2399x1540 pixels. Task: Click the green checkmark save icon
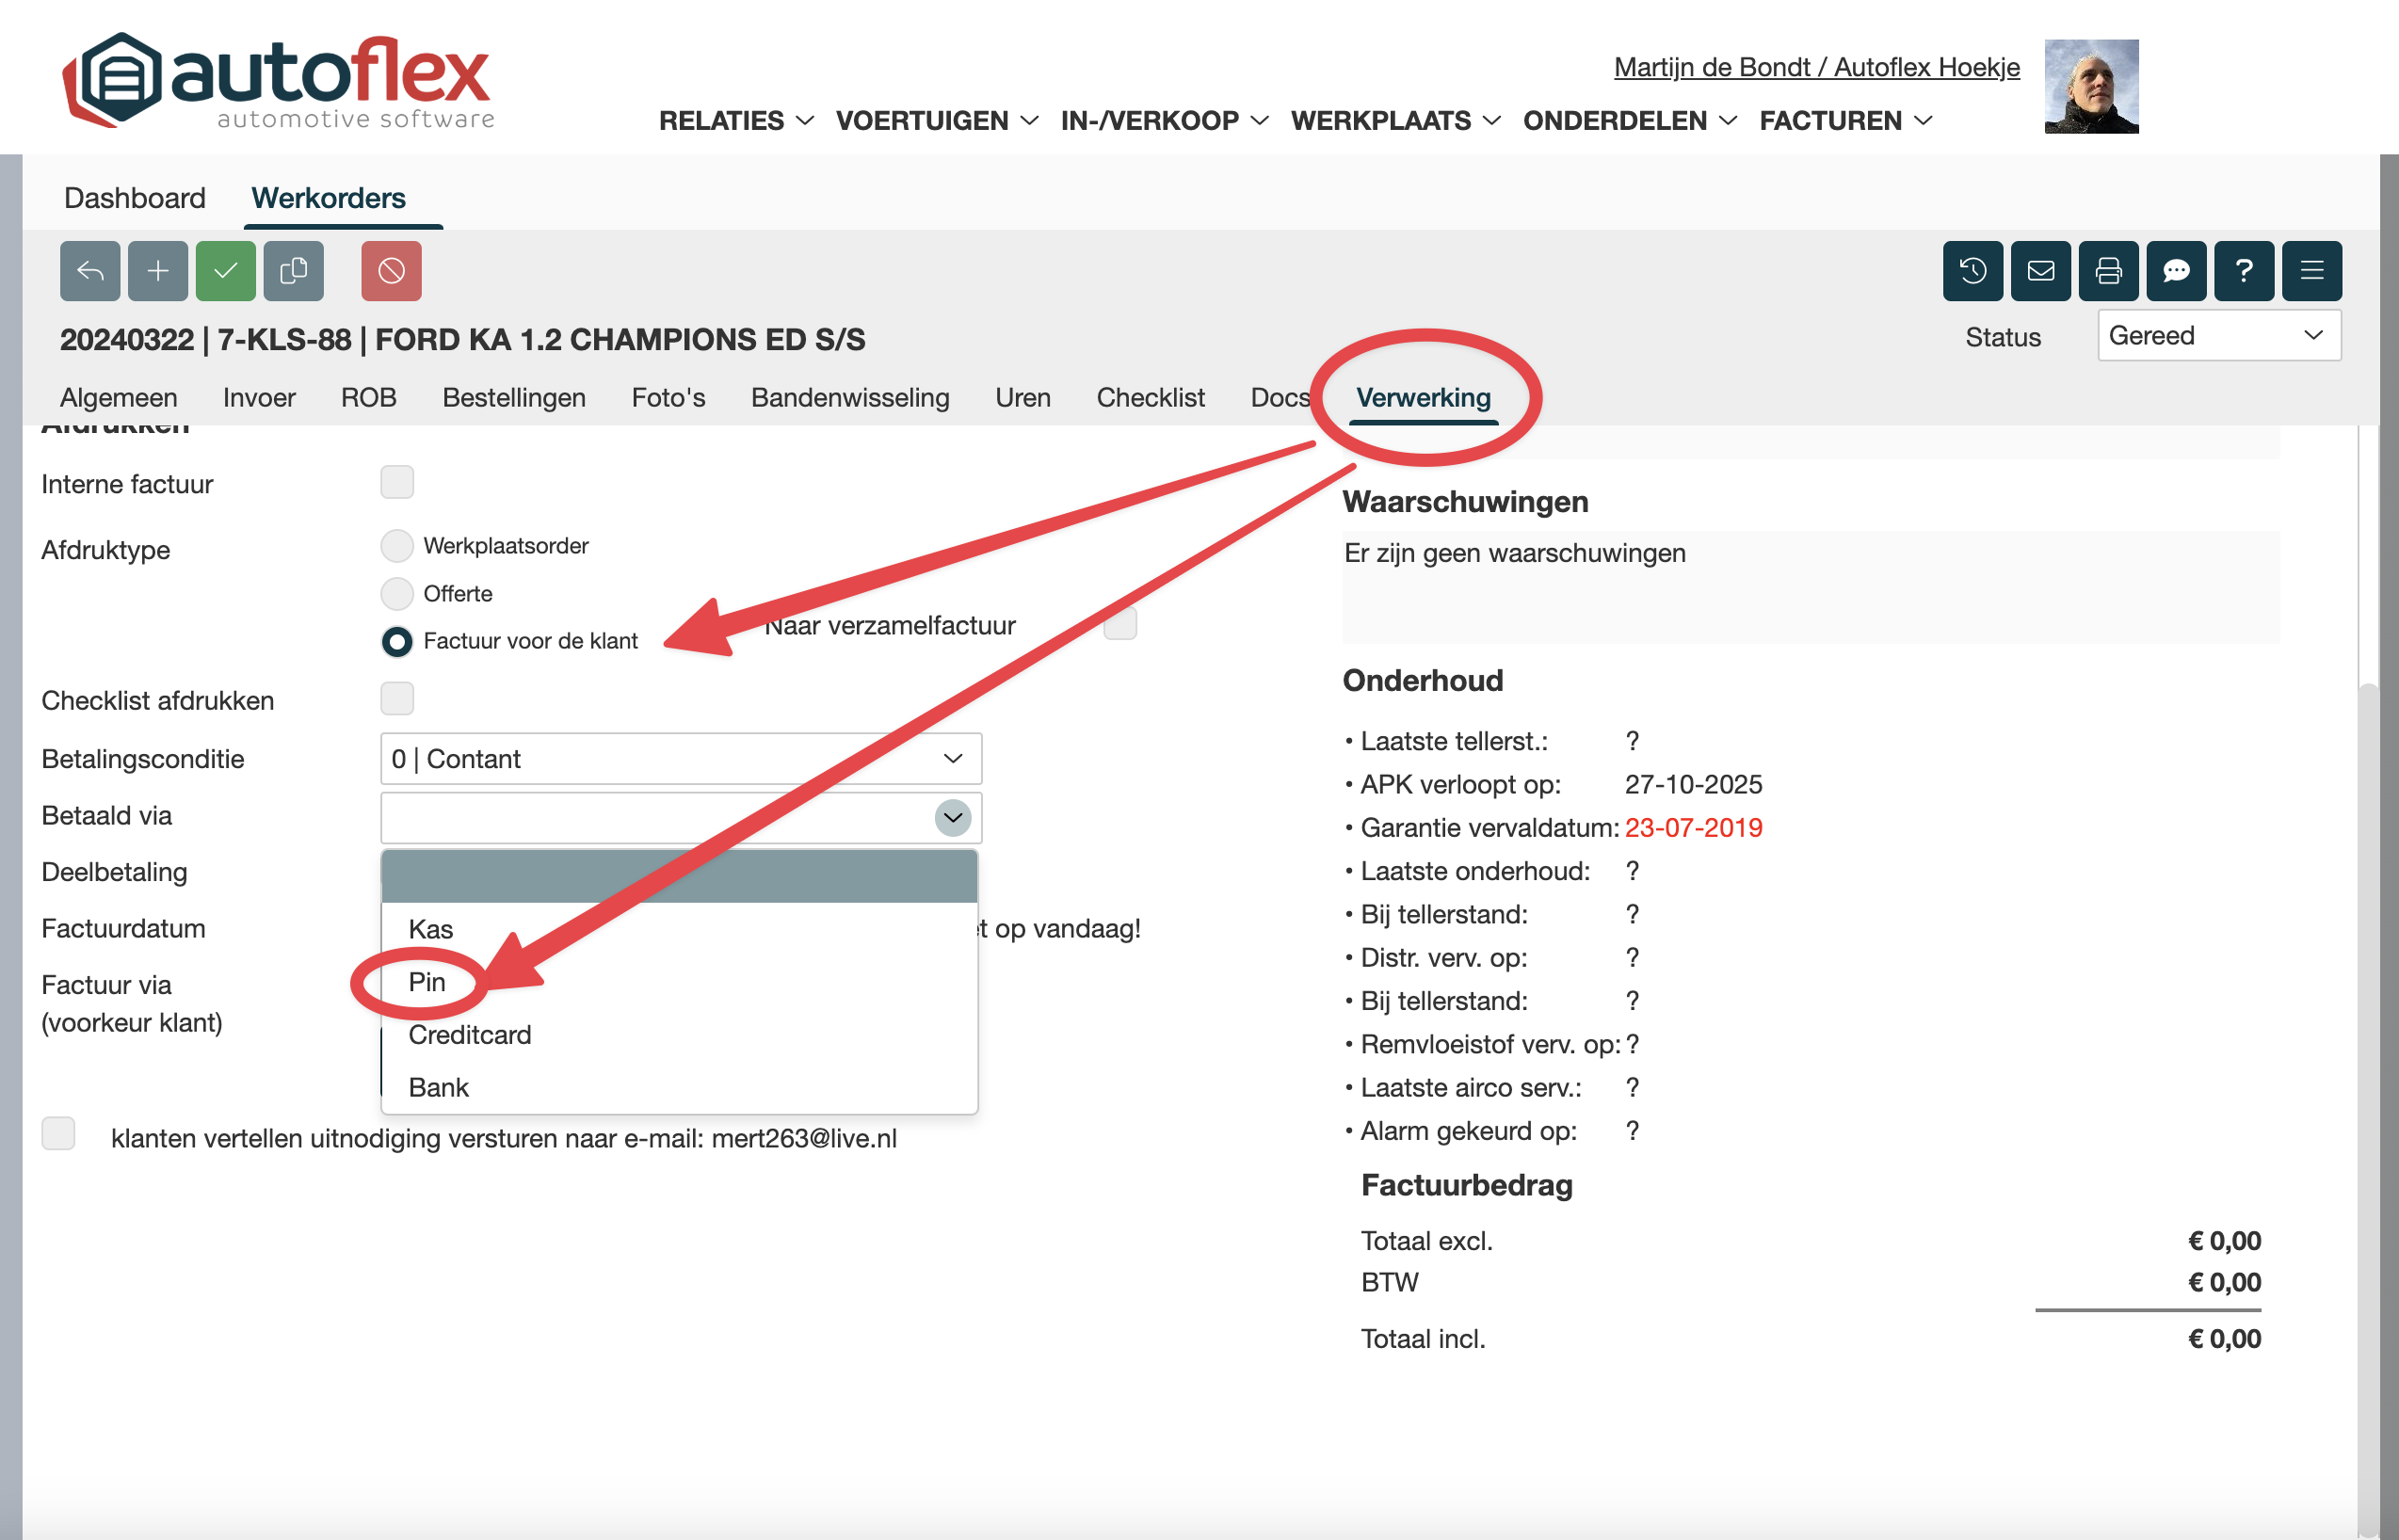point(225,271)
